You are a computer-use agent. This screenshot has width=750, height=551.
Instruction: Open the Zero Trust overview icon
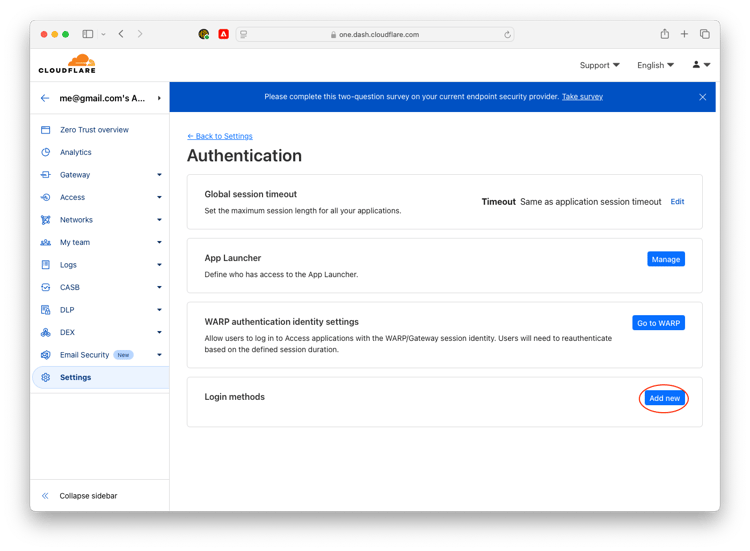[45, 130]
